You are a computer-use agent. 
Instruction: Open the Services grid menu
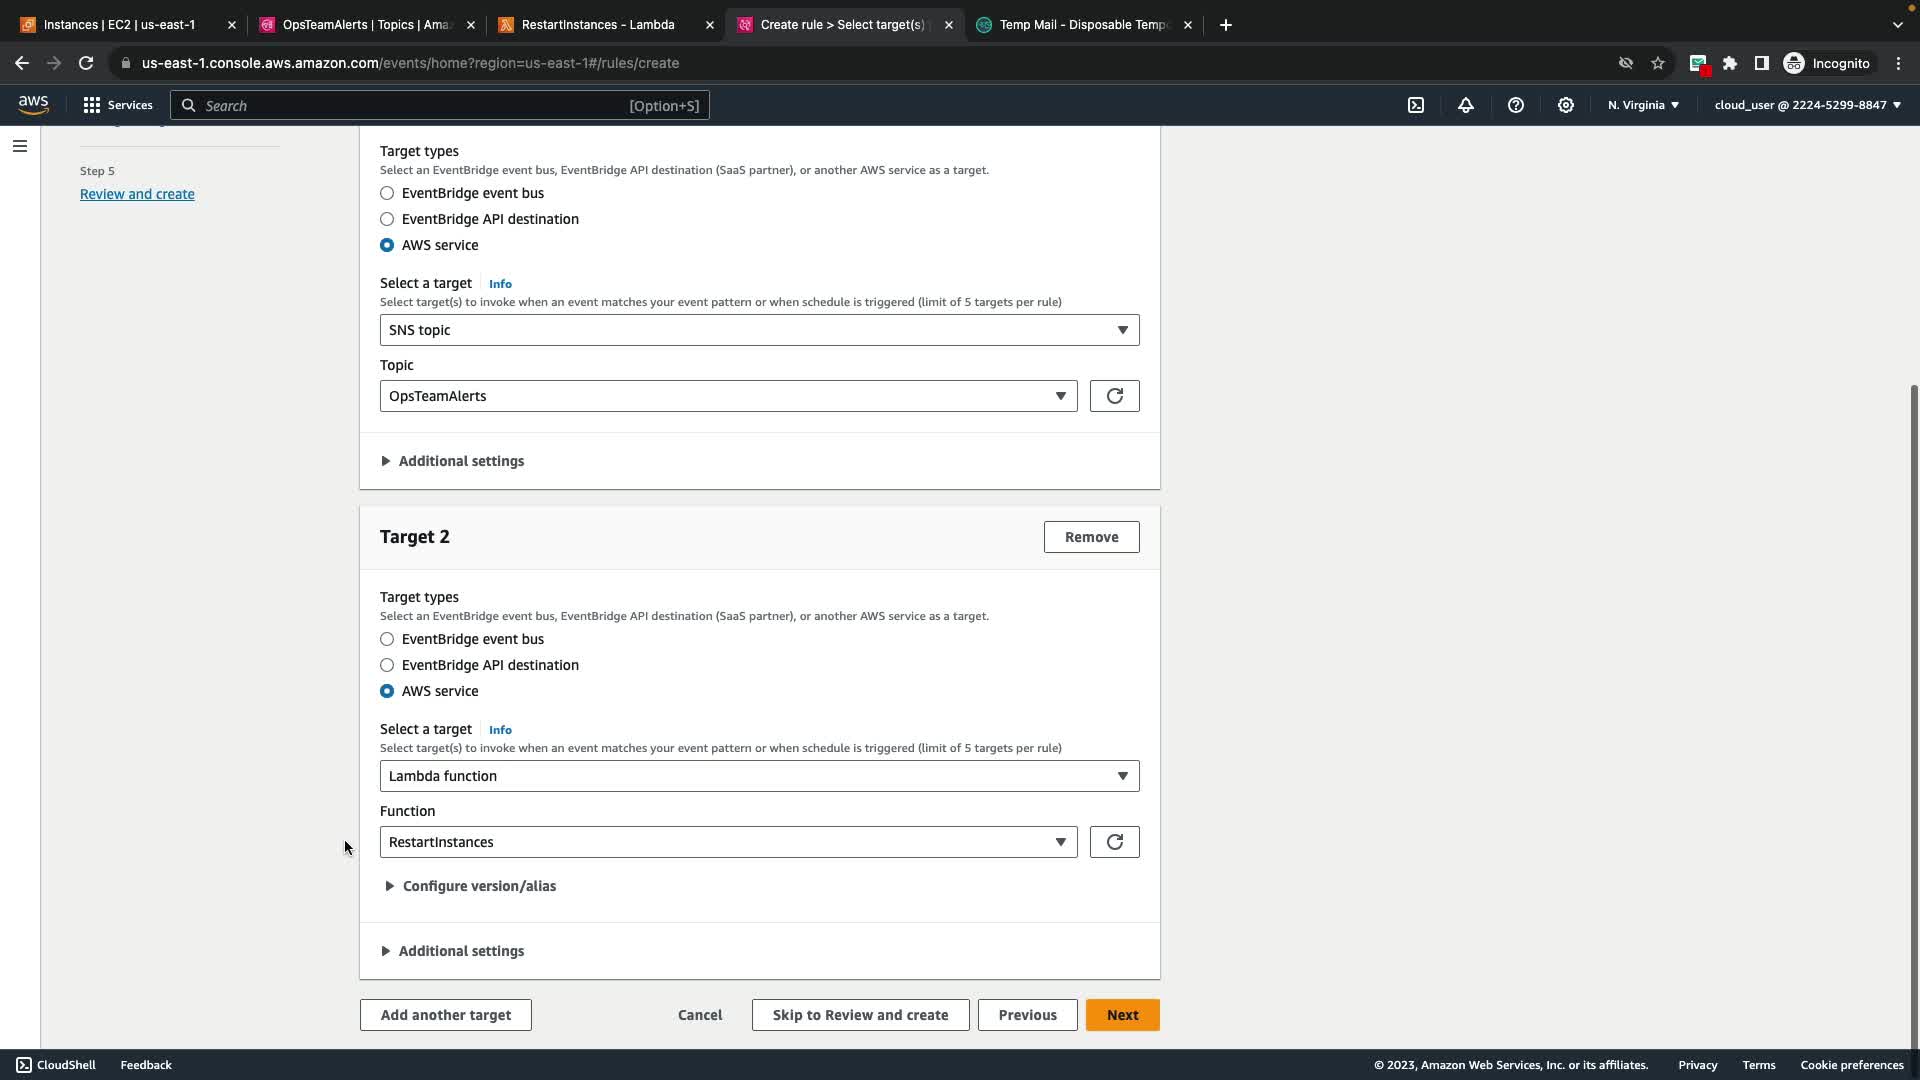(x=117, y=105)
